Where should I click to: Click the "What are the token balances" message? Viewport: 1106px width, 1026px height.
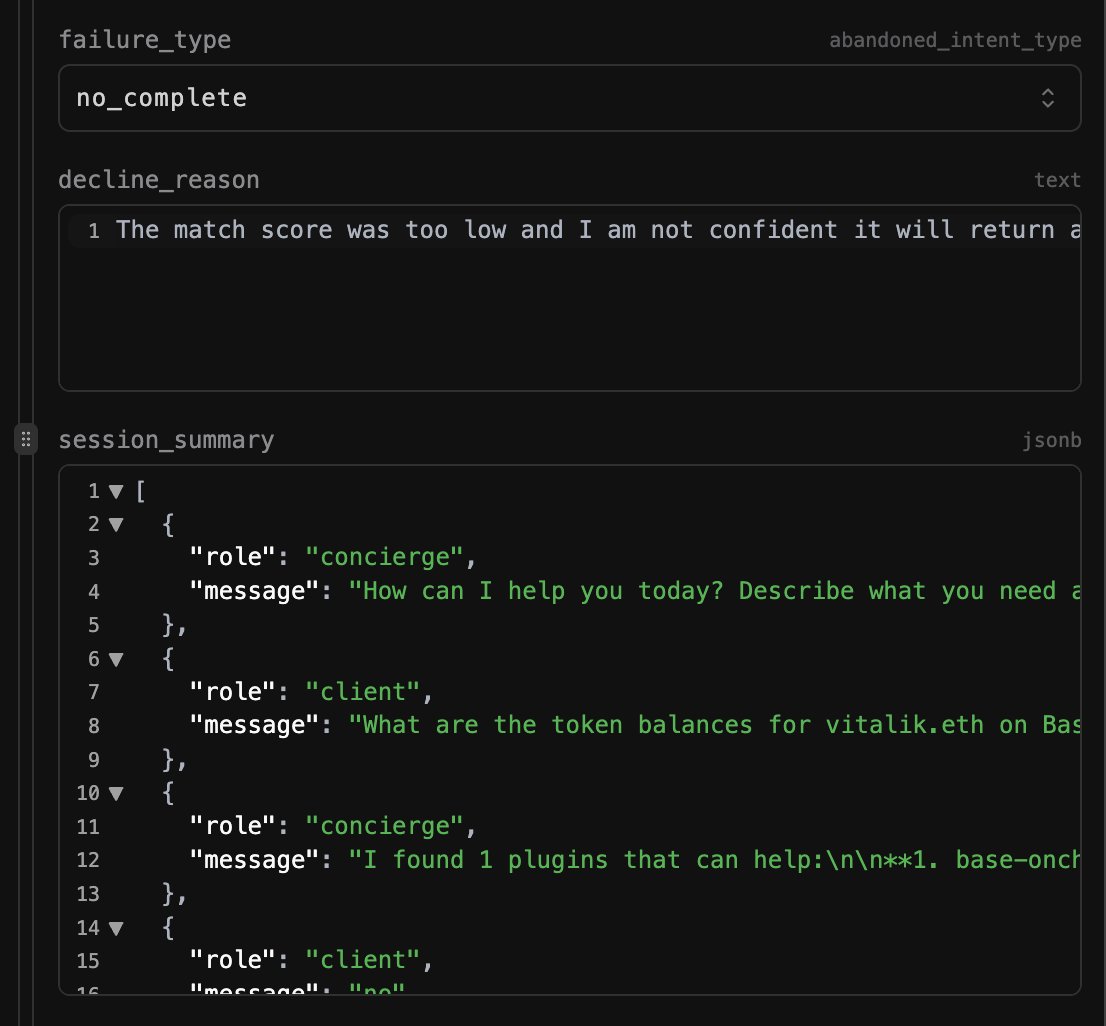click(715, 725)
